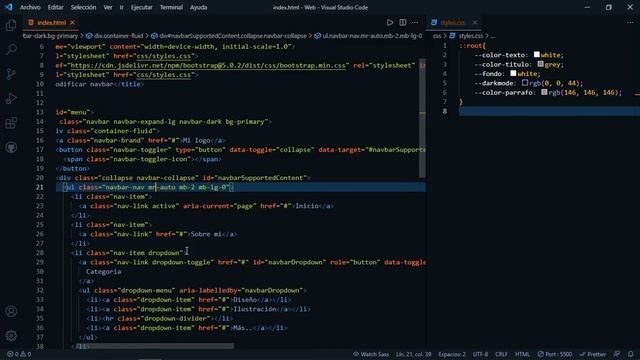Open the Source Control view
The height and width of the screenshot is (360, 640).
(11, 74)
